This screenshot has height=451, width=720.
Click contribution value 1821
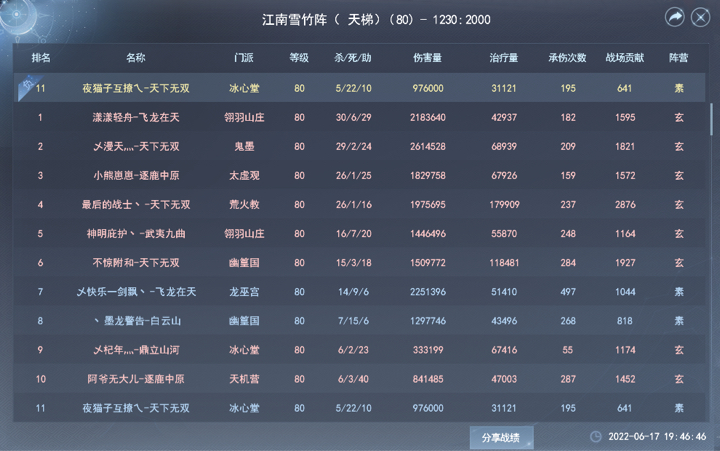(x=625, y=147)
